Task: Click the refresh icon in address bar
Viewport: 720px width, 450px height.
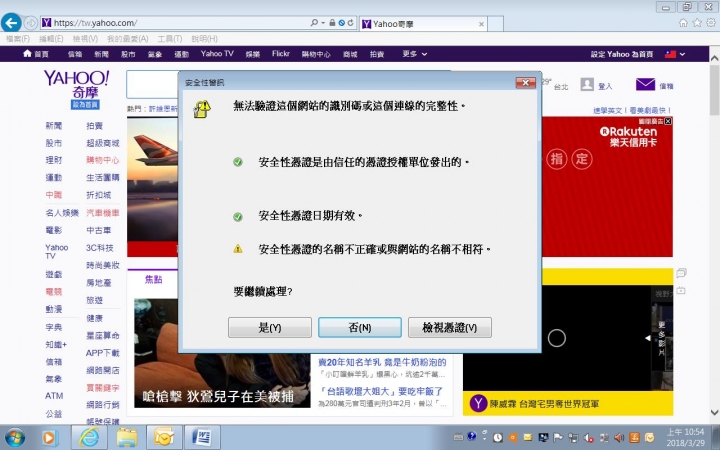Action: coord(350,22)
